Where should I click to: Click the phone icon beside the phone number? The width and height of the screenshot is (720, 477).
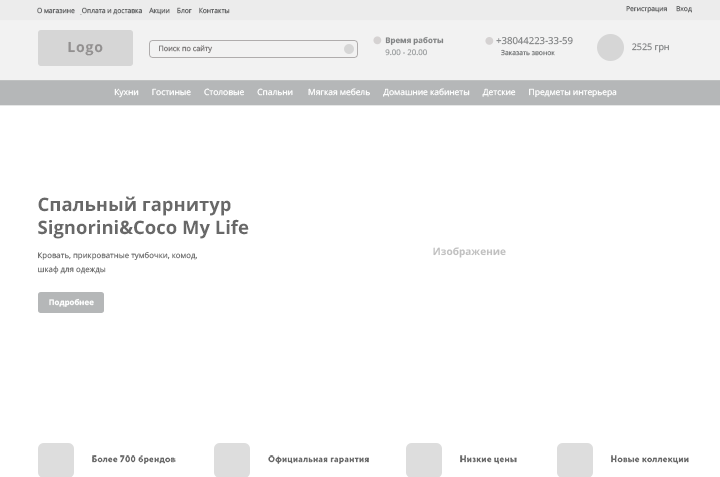(489, 41)
